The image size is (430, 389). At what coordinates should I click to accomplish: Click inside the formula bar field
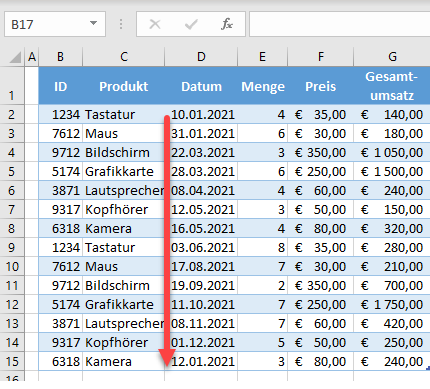[x=340, y=24]
